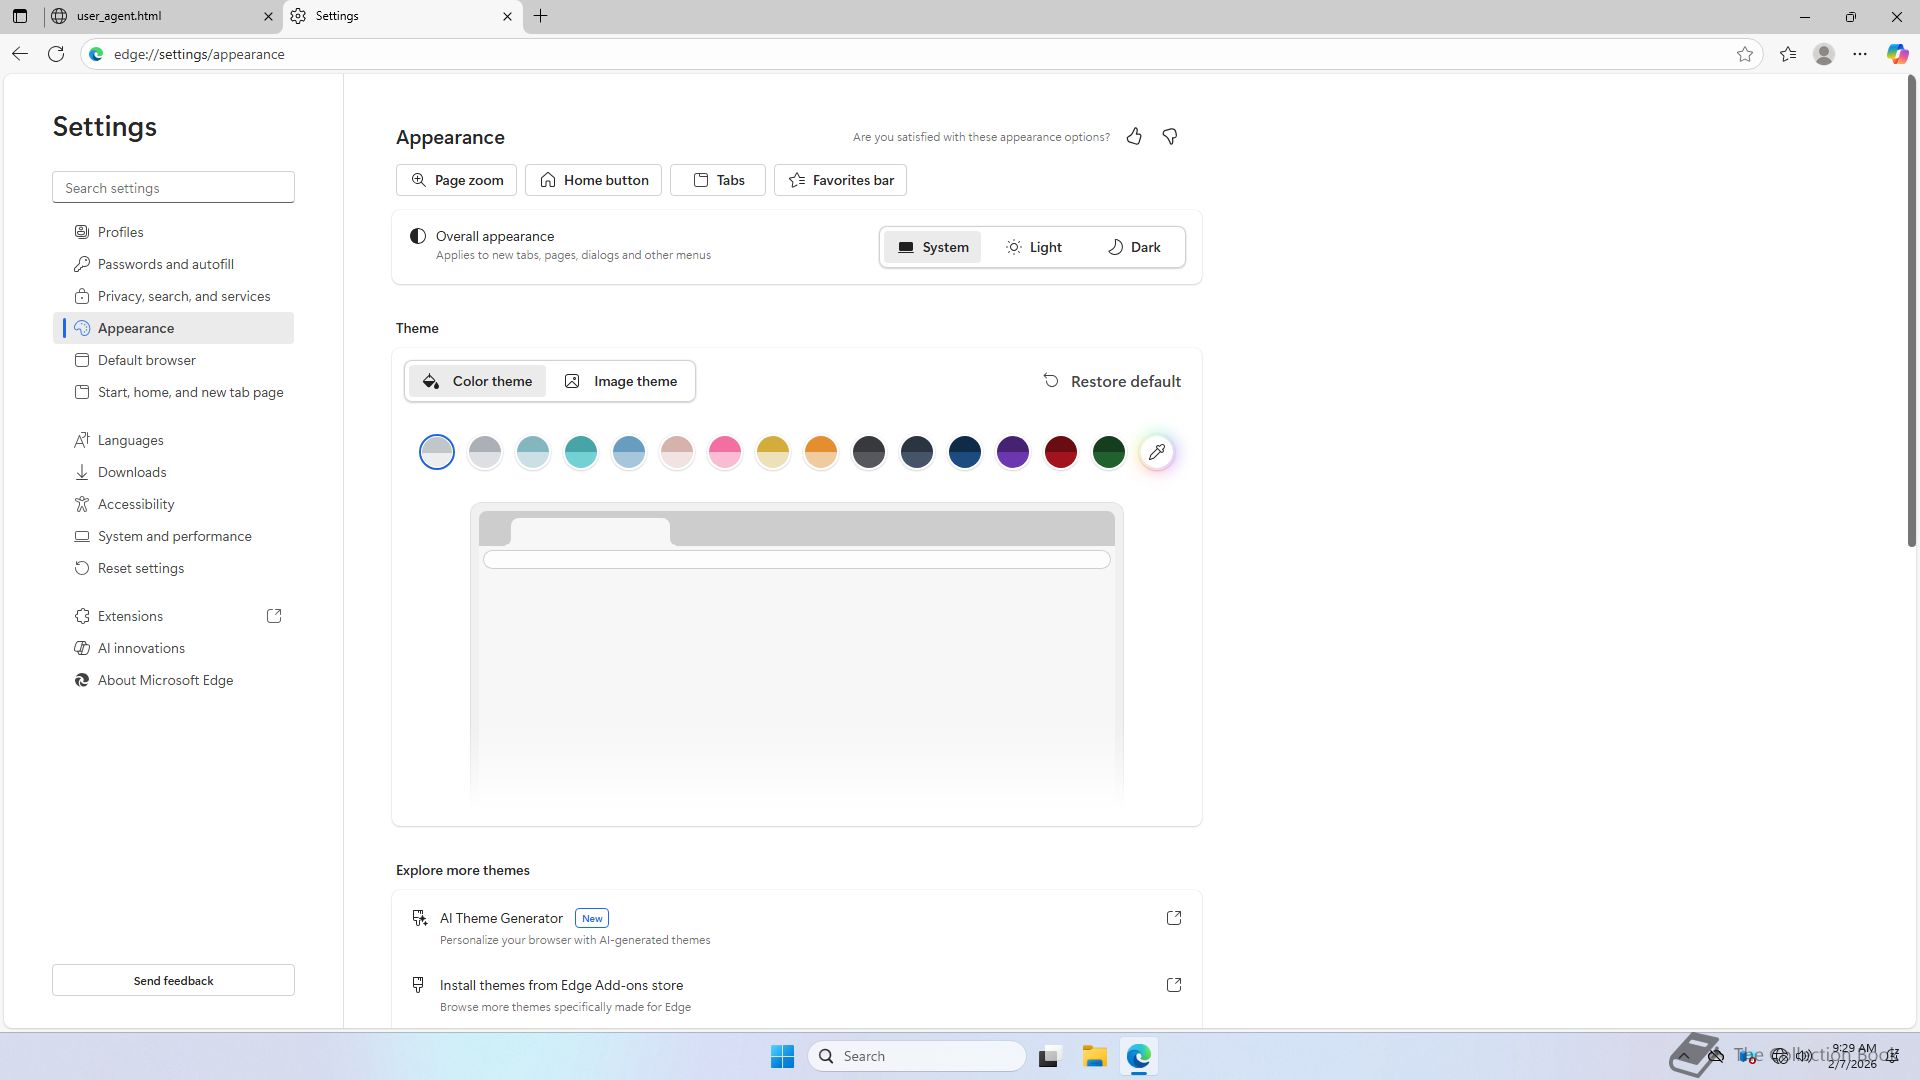Open Privacy, search, and services settings
1920x1080 pixels.
pyautogui.click(x=184, y=296)
